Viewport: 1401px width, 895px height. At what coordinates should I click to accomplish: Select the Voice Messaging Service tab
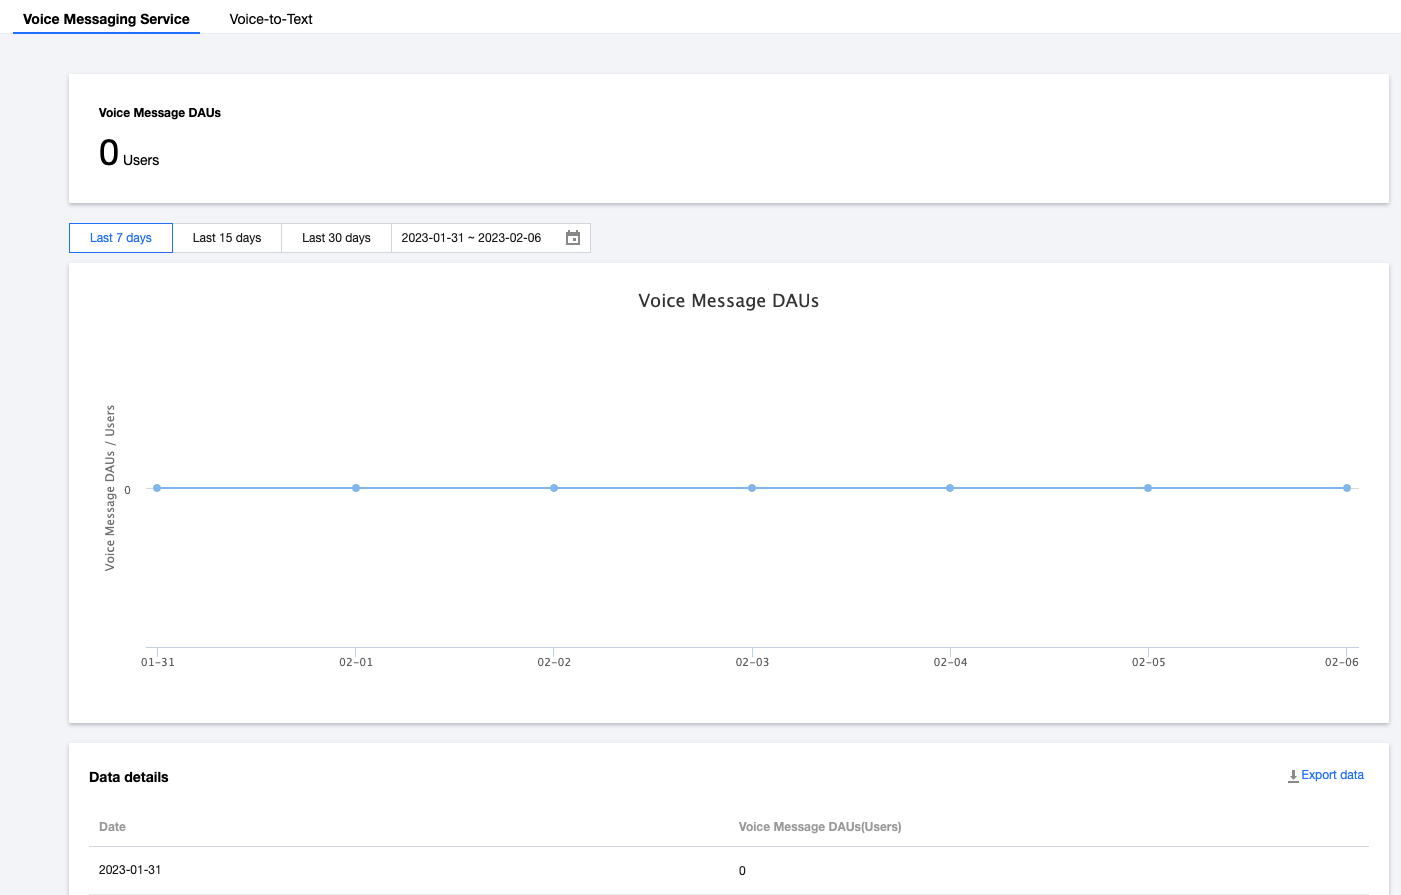point(106,19)
